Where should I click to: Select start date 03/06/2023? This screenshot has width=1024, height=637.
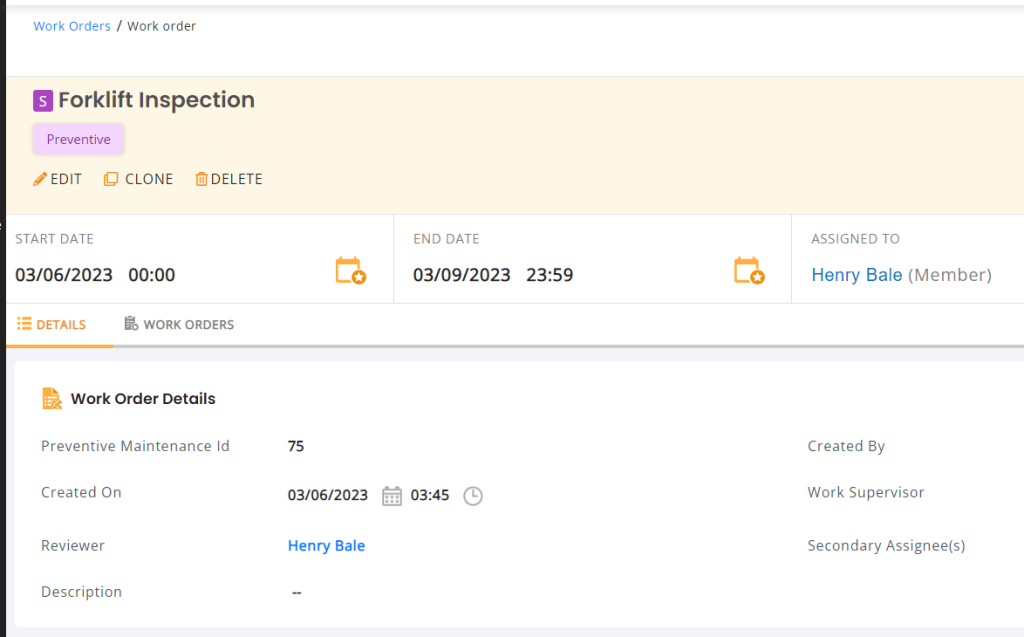64,275
